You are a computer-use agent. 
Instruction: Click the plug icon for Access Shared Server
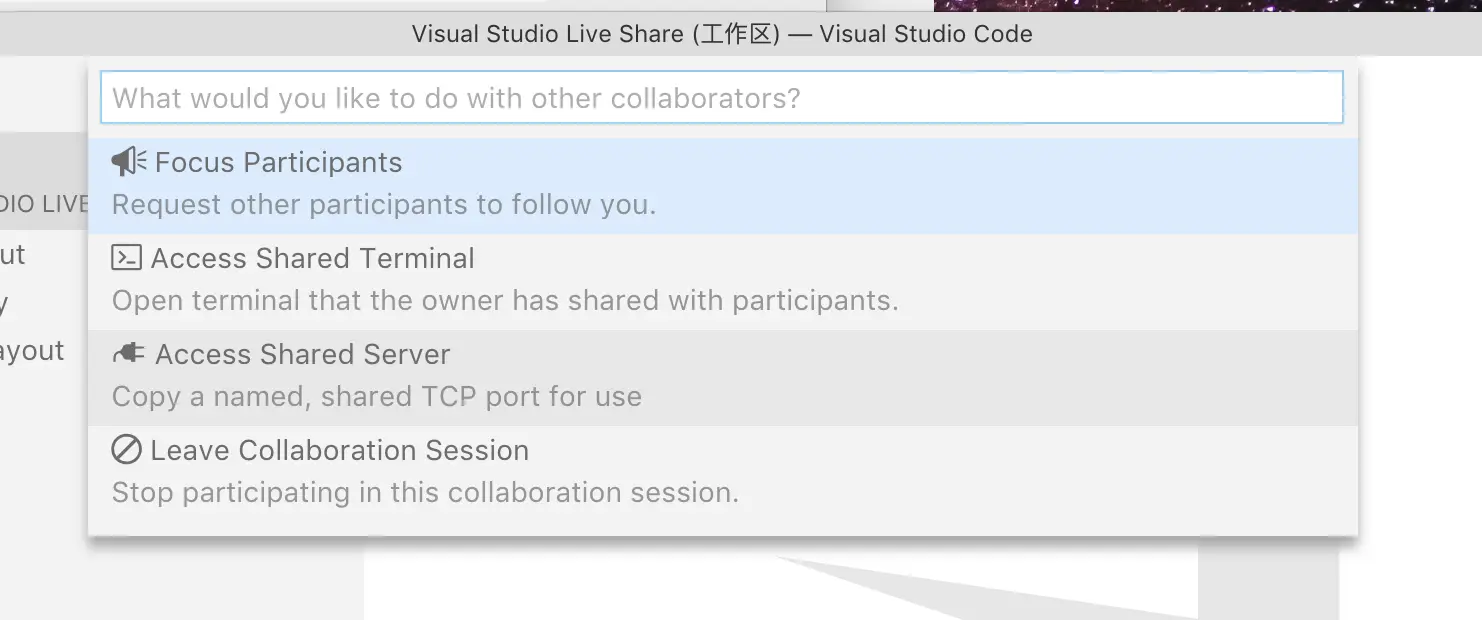[129, 354]
